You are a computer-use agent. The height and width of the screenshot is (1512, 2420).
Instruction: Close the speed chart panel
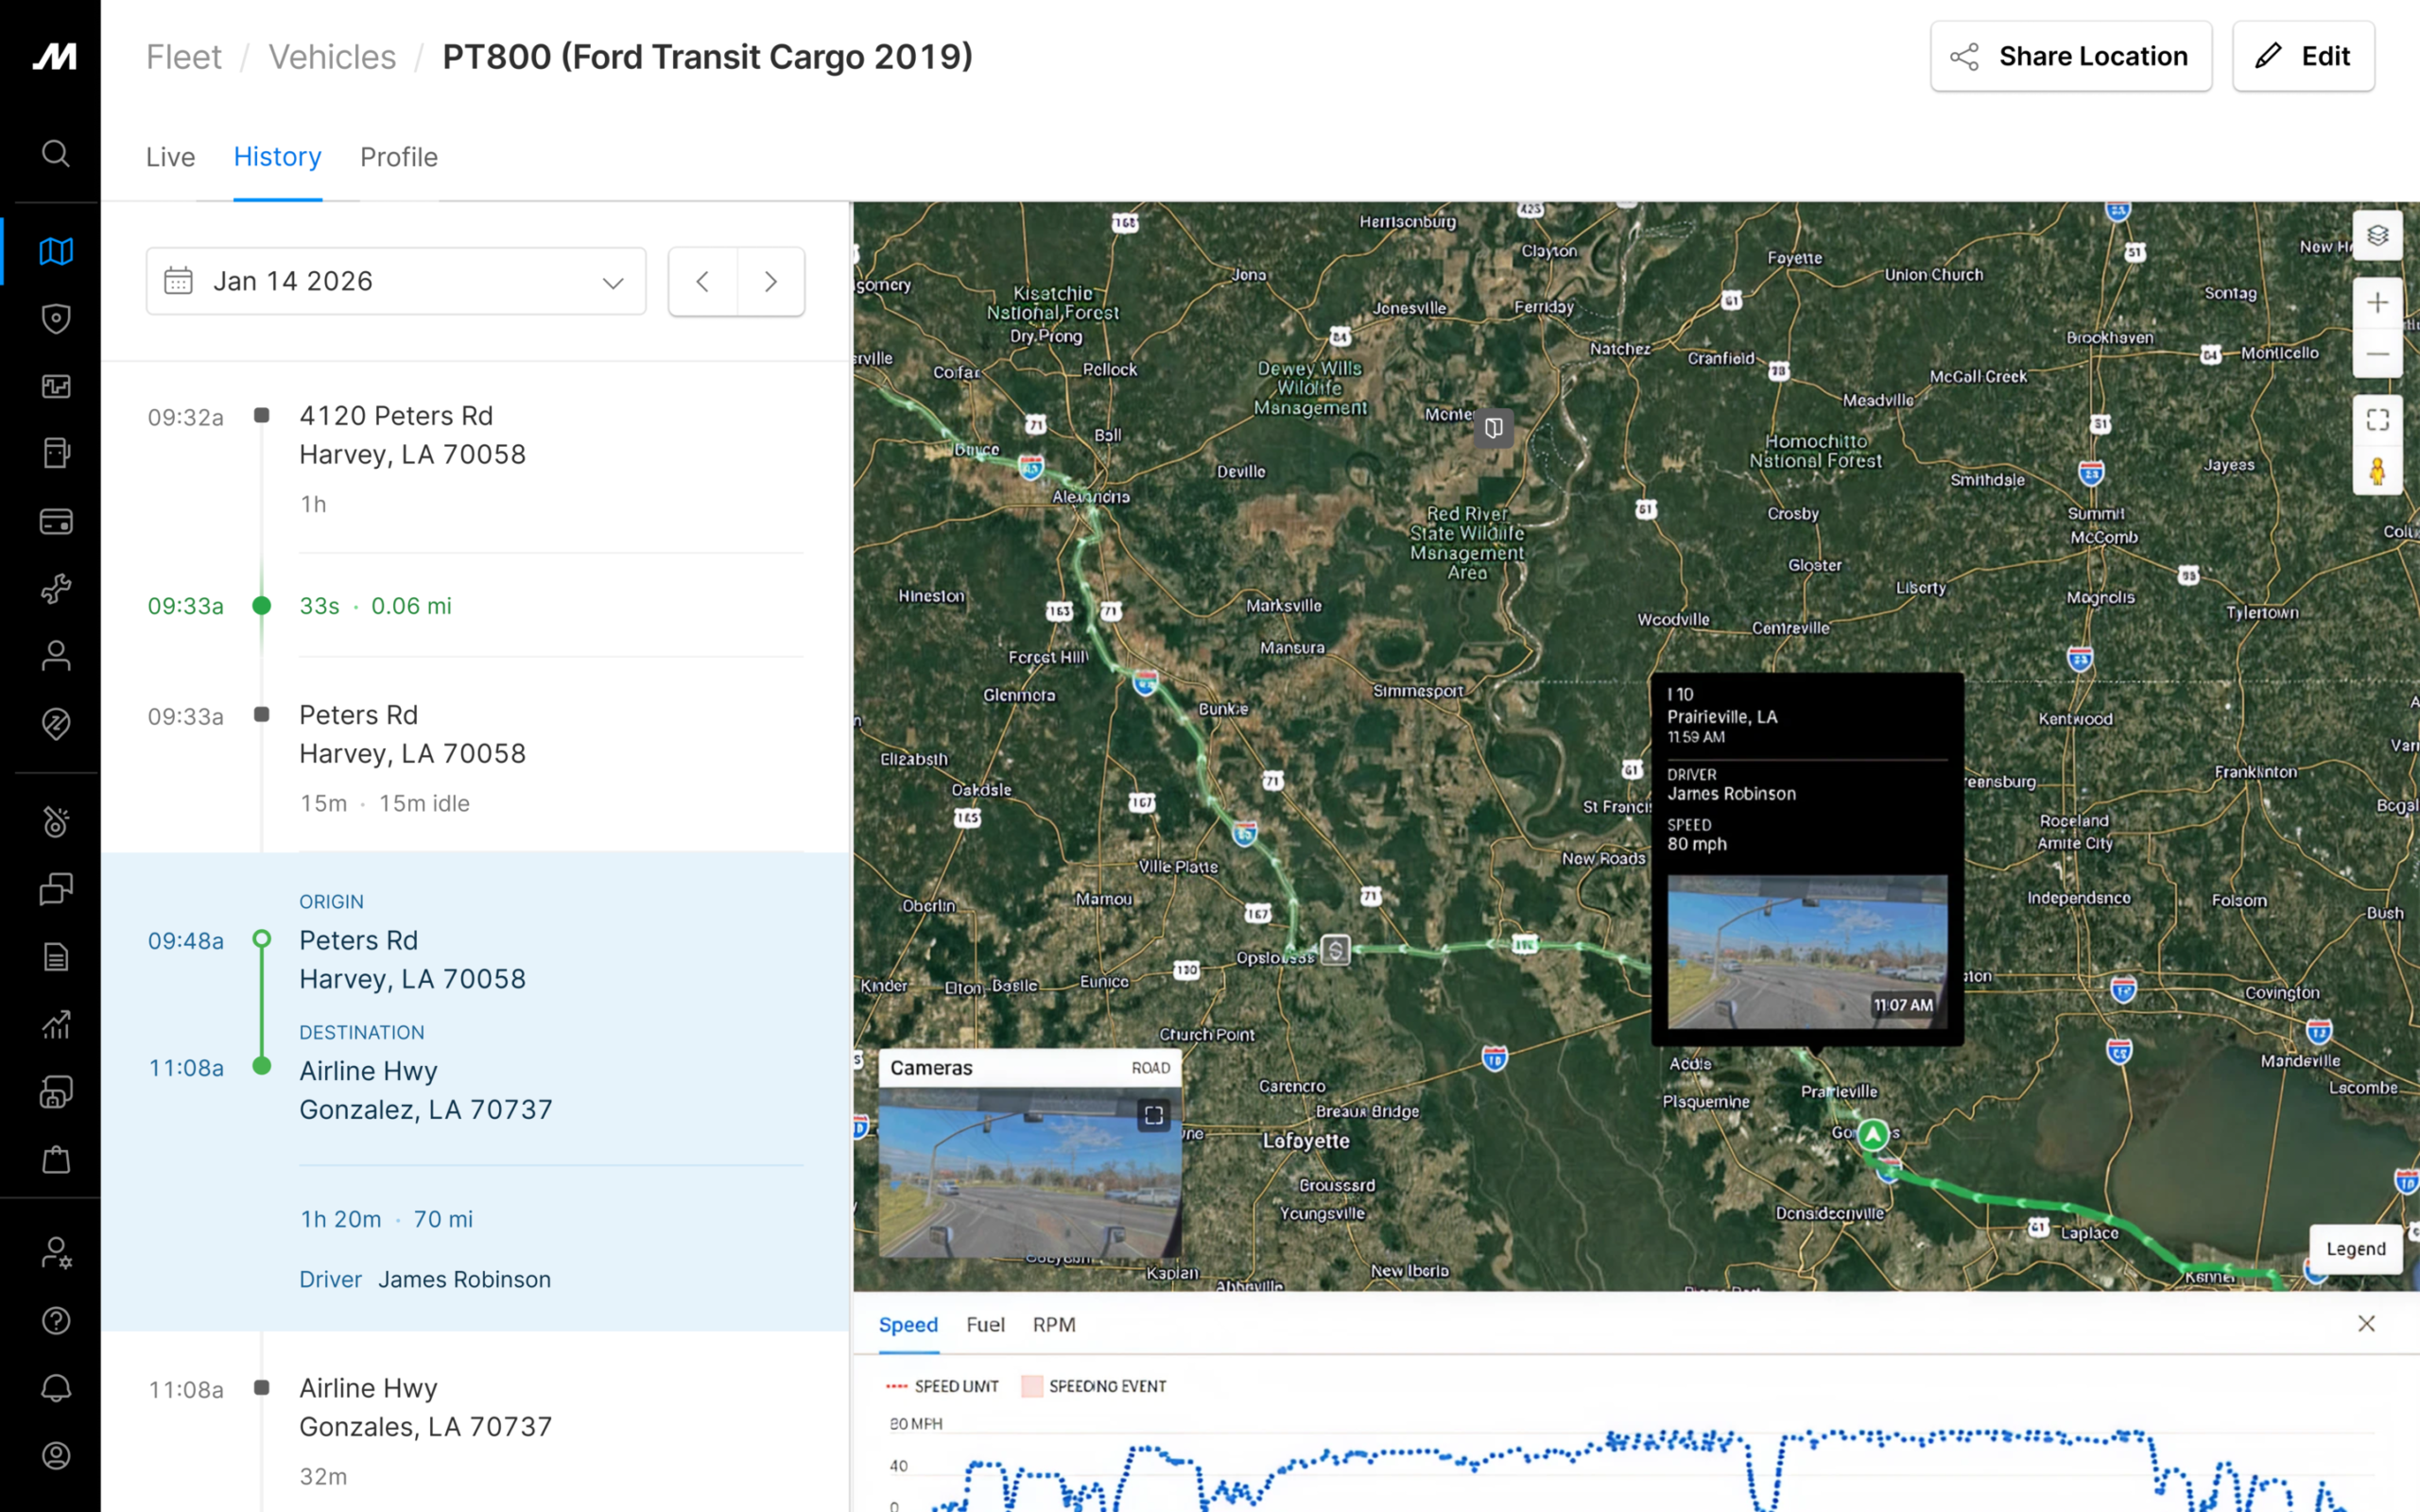pyautogui.click(x=2367, y=1323)
